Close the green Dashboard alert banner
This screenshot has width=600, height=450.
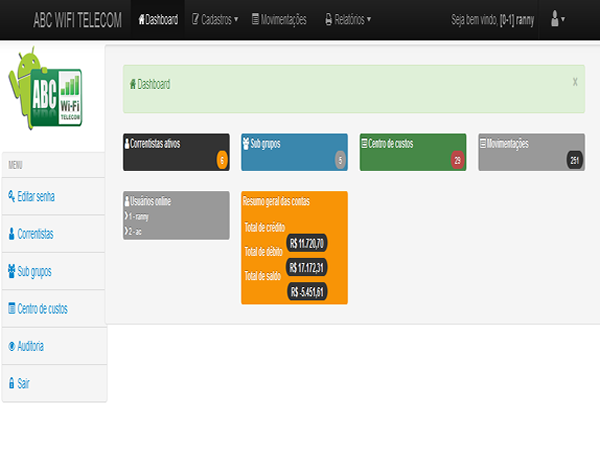(575, 82)
